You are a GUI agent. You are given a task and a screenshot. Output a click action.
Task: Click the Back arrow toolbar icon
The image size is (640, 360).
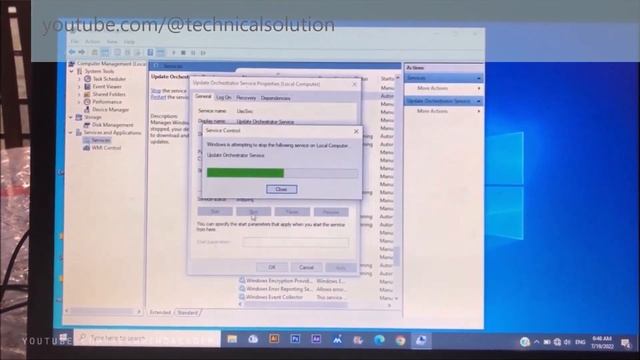[72, 52]
